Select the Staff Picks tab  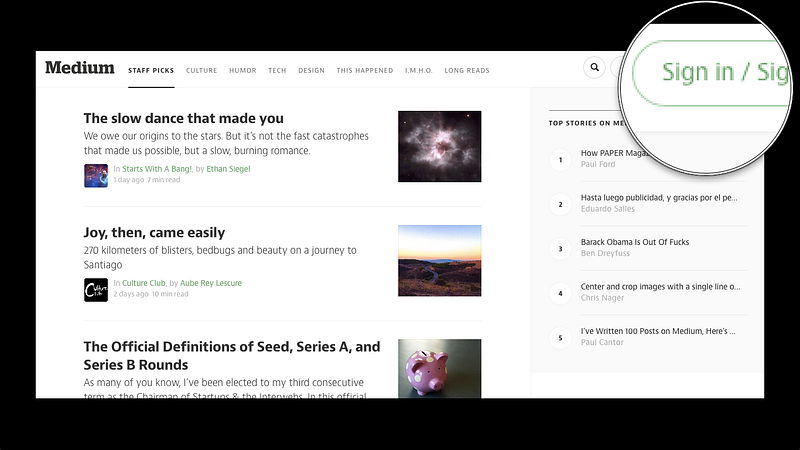151,70
